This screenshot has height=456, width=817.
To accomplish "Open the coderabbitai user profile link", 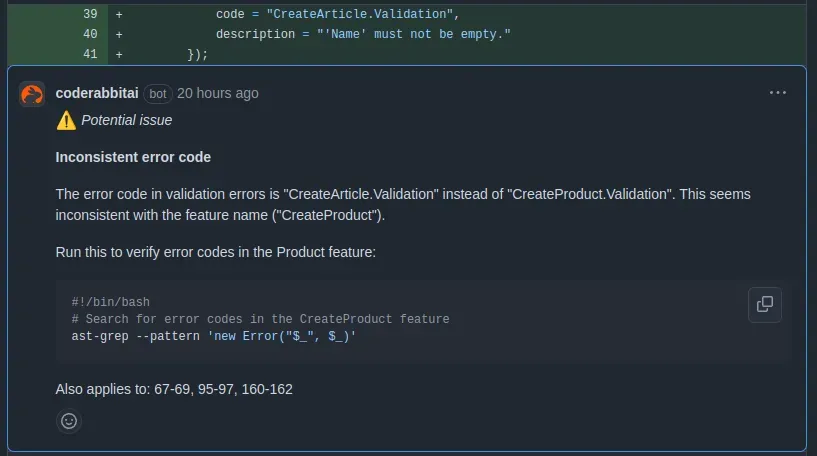I will pyautogui.click(x=98, y=93).
